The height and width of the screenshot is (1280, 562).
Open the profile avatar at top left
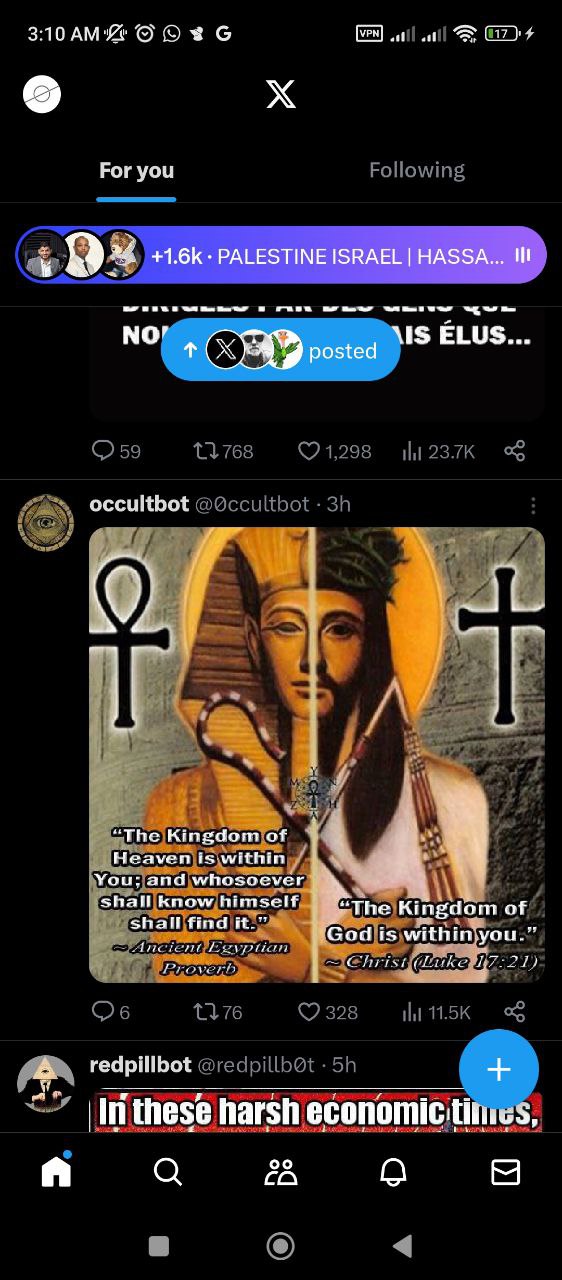[42, 94]
